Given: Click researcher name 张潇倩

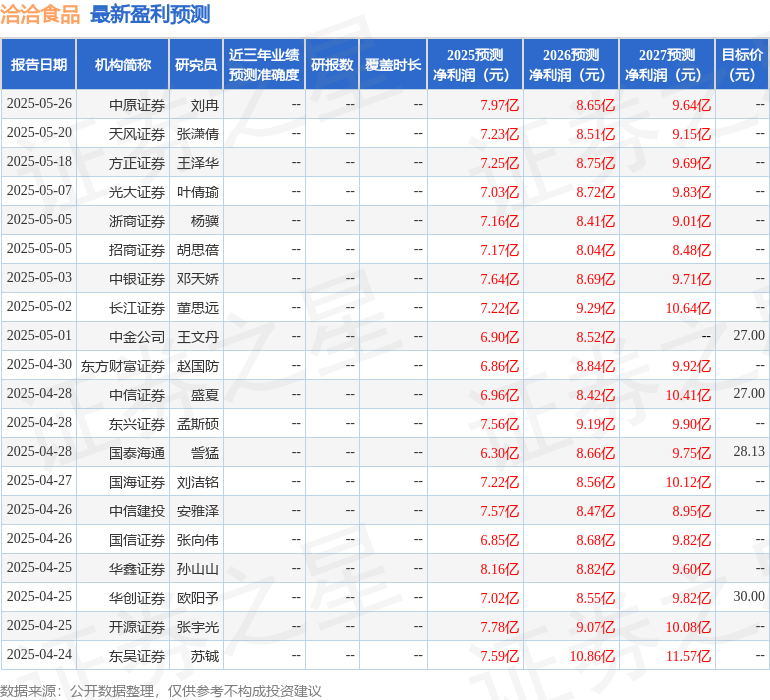Looking at the screenshot, I should click(198, 134).
